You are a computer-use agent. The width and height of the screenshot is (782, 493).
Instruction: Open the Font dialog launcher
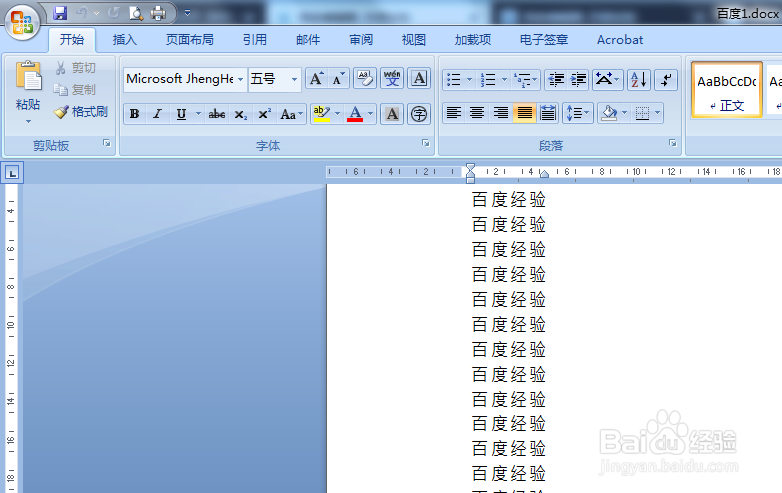click(x=425, y=143)
